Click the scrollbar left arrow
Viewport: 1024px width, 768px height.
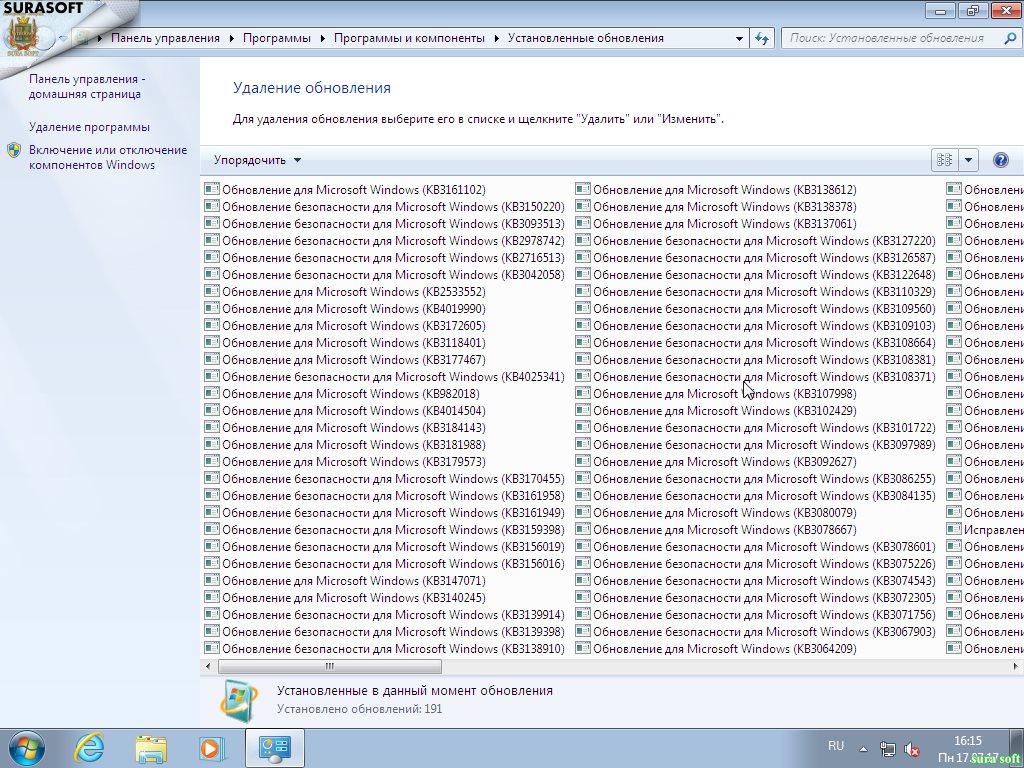coord(208,666)
